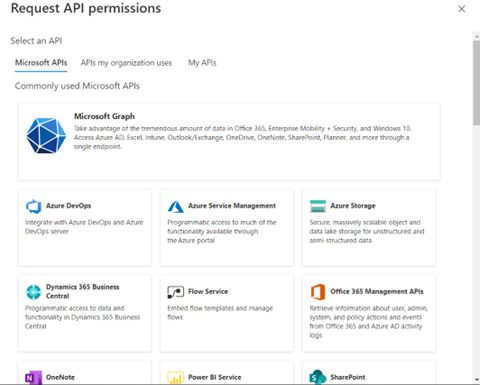Click the Power BI Service icon
Screen dimensions: 480x385
[x=176, y=378]
